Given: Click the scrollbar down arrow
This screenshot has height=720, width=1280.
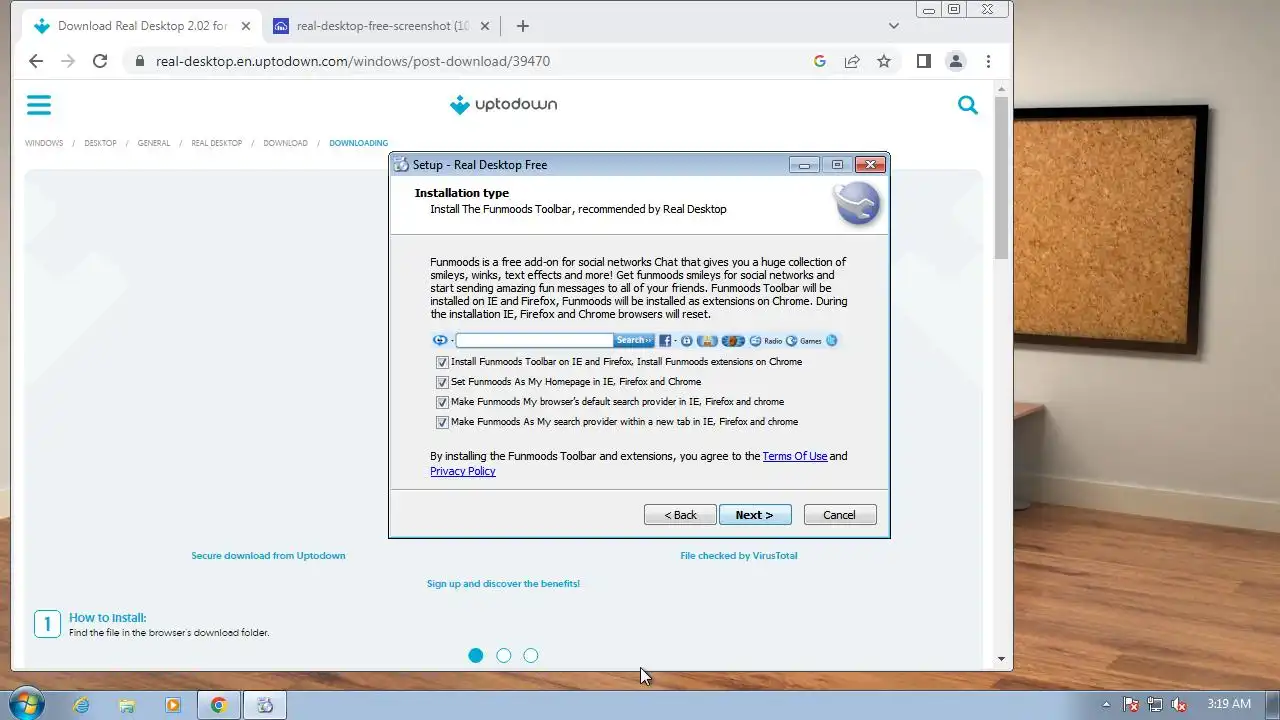Looking at the screenshot, I should pyautogui.click(x=1002, y=659).
